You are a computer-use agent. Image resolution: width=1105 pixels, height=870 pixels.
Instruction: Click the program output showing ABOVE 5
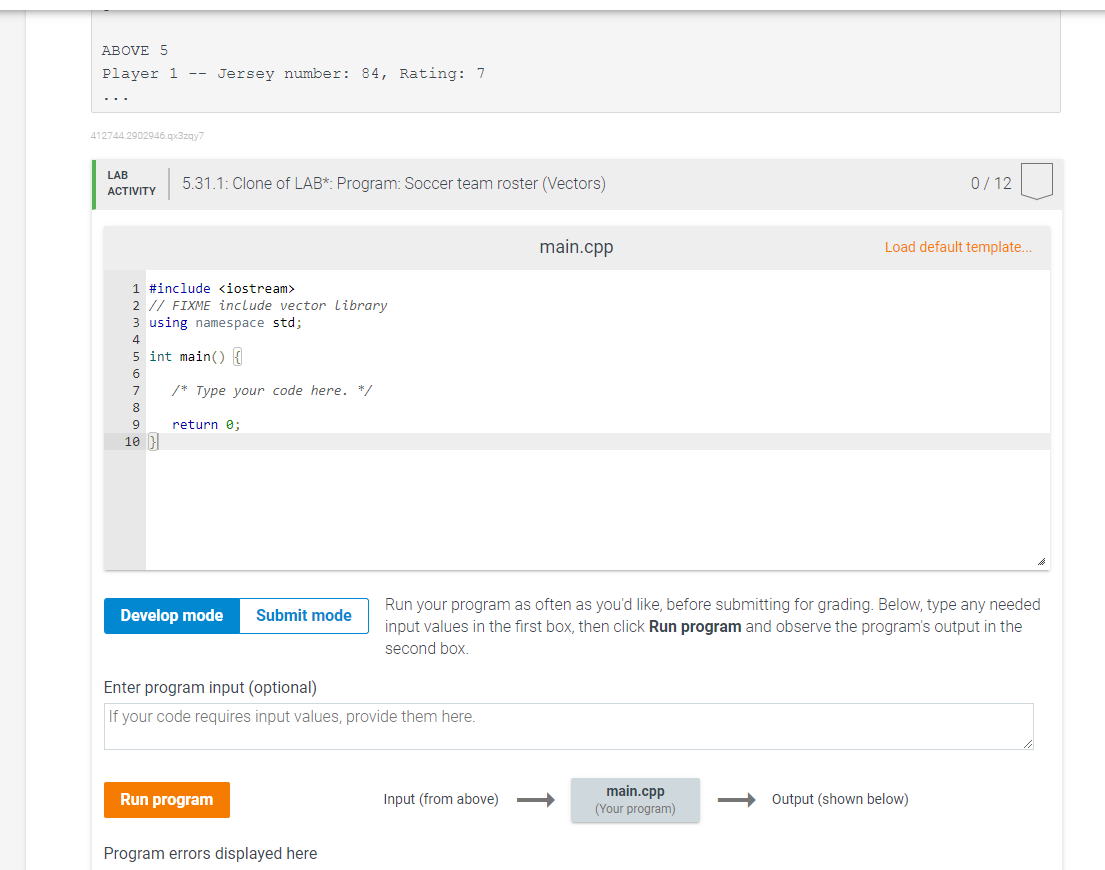(x=133, y=50)
